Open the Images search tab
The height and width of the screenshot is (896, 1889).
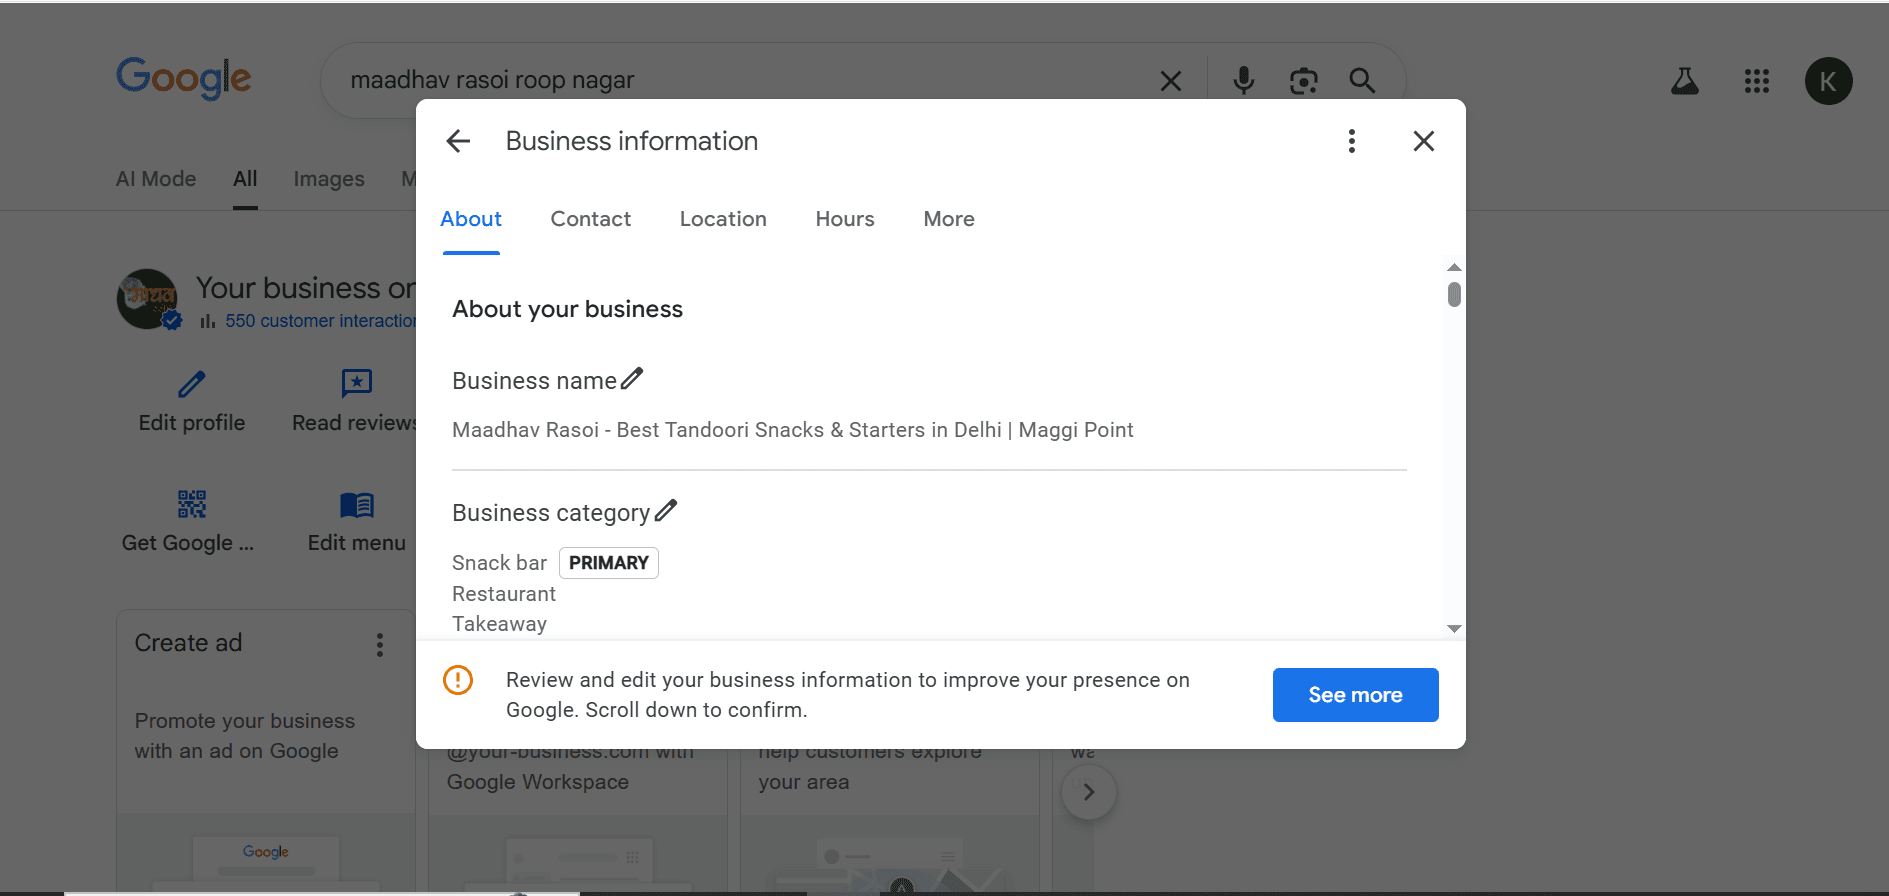click(x=329, y=179)
